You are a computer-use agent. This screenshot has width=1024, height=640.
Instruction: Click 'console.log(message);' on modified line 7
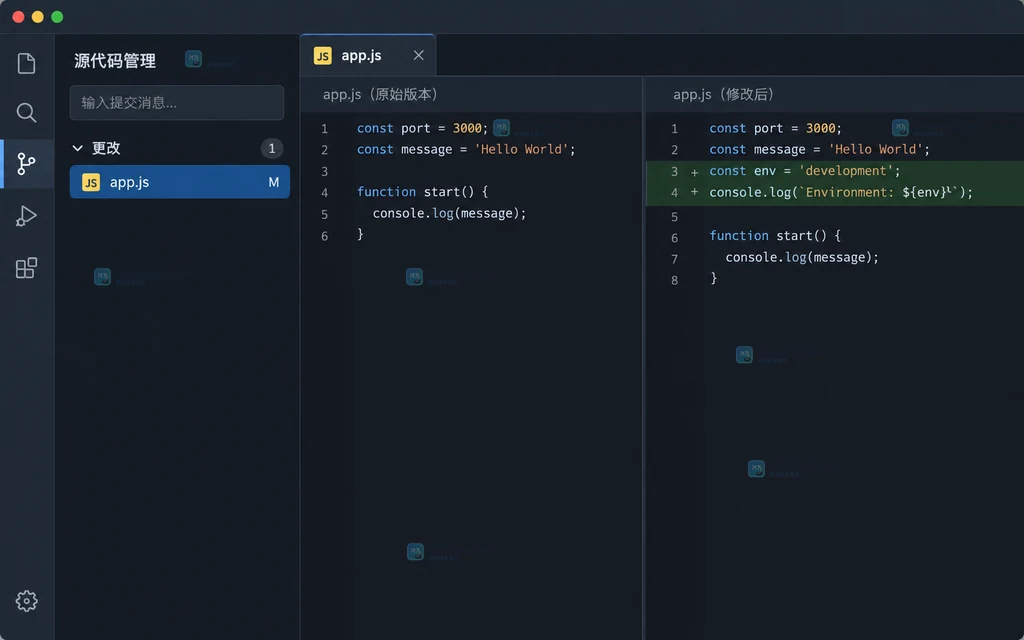coord(802,257)
